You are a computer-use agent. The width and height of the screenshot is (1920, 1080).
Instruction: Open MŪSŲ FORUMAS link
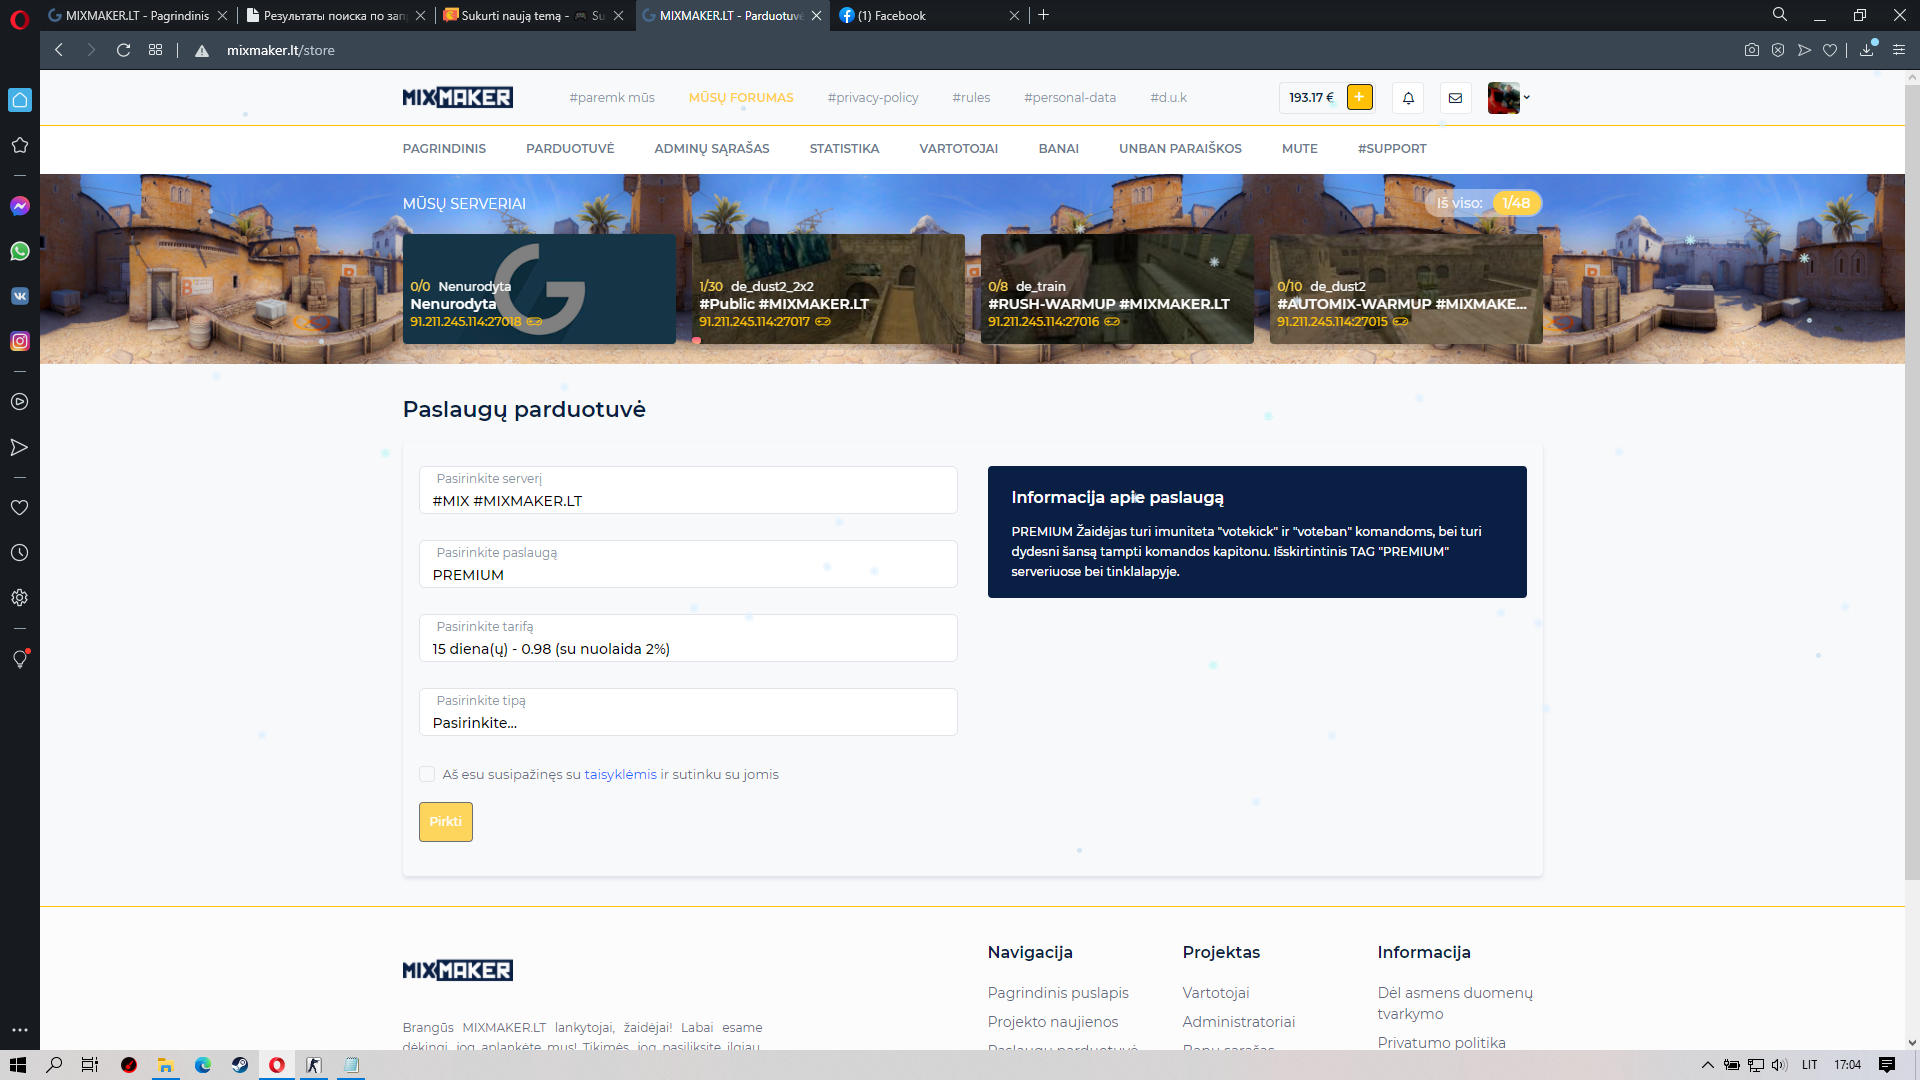pos(741,98)
